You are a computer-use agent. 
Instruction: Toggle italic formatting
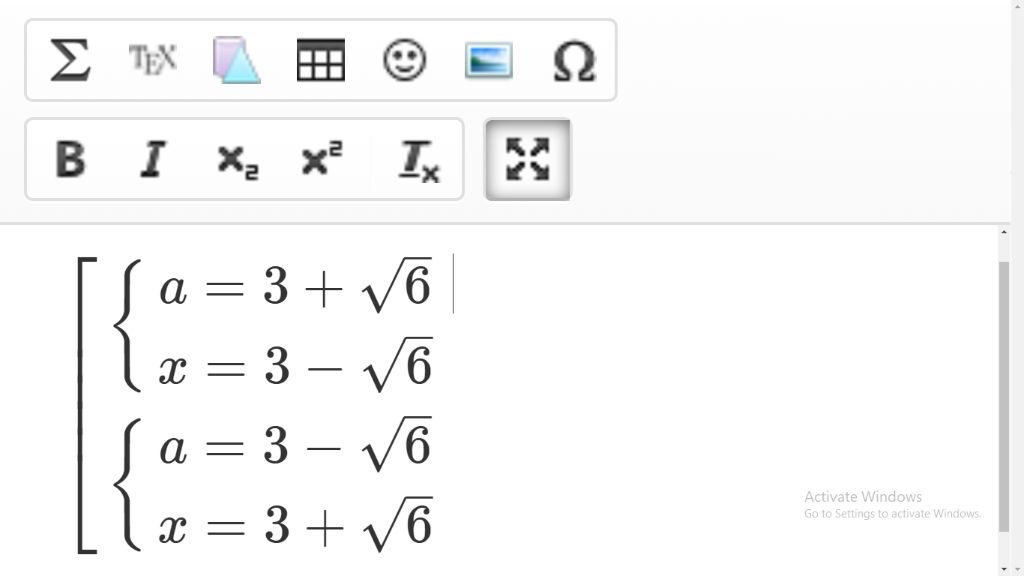point(153,159)
